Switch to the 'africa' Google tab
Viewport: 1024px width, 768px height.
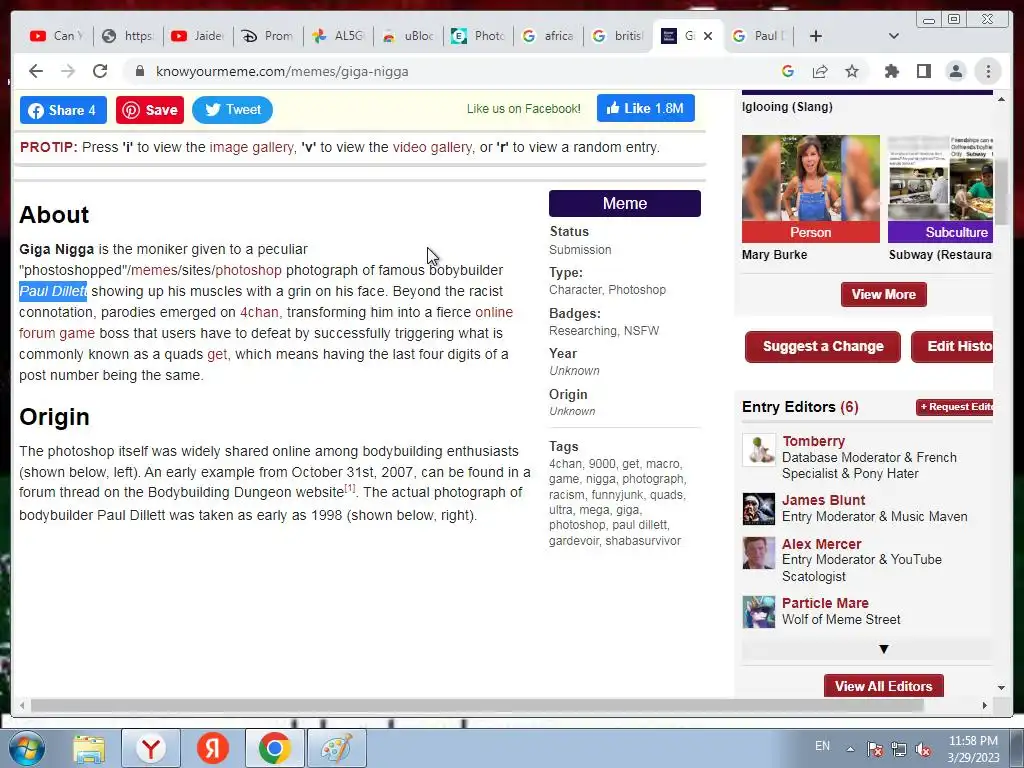pyautogui.click(x=549, y=36)
